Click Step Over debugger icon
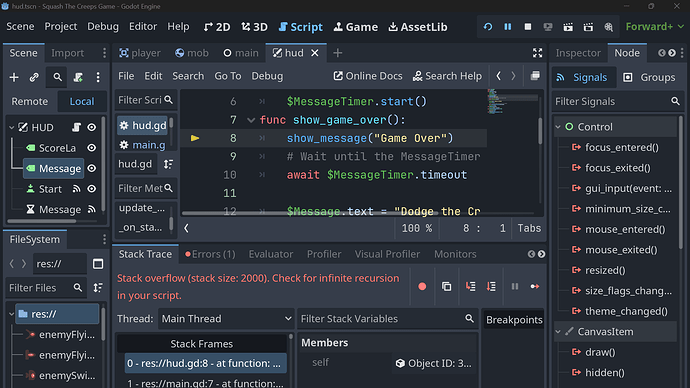Screen dimensions: 690x388 pyautogui.click(x=491, y=287)
